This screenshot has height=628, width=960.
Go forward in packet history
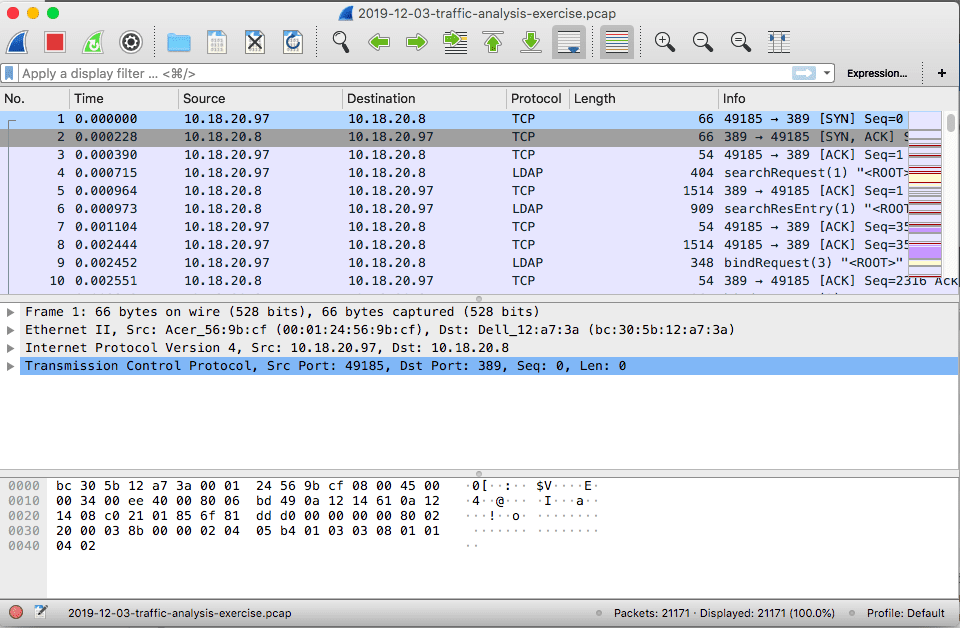[x=417, y=42]
